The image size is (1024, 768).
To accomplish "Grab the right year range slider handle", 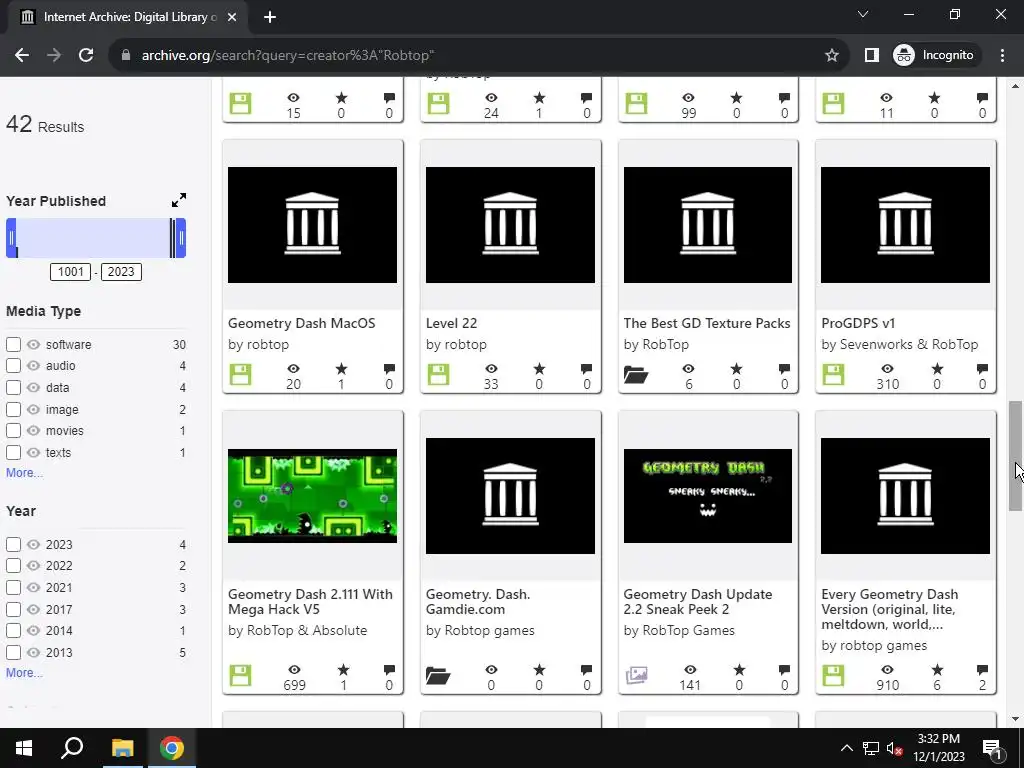I will tap(181, 238).
